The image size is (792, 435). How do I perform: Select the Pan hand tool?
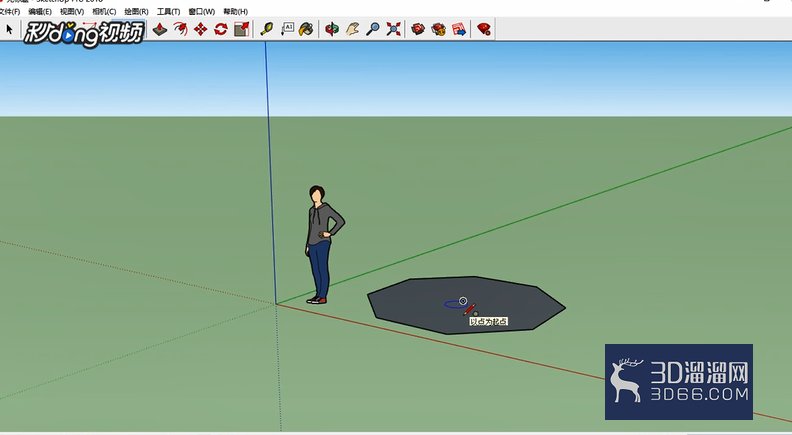353,29
